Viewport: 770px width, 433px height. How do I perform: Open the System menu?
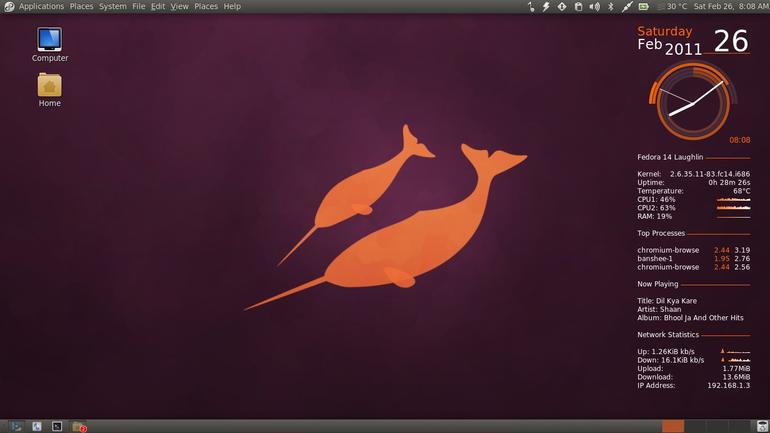click(x=112, y=6)
